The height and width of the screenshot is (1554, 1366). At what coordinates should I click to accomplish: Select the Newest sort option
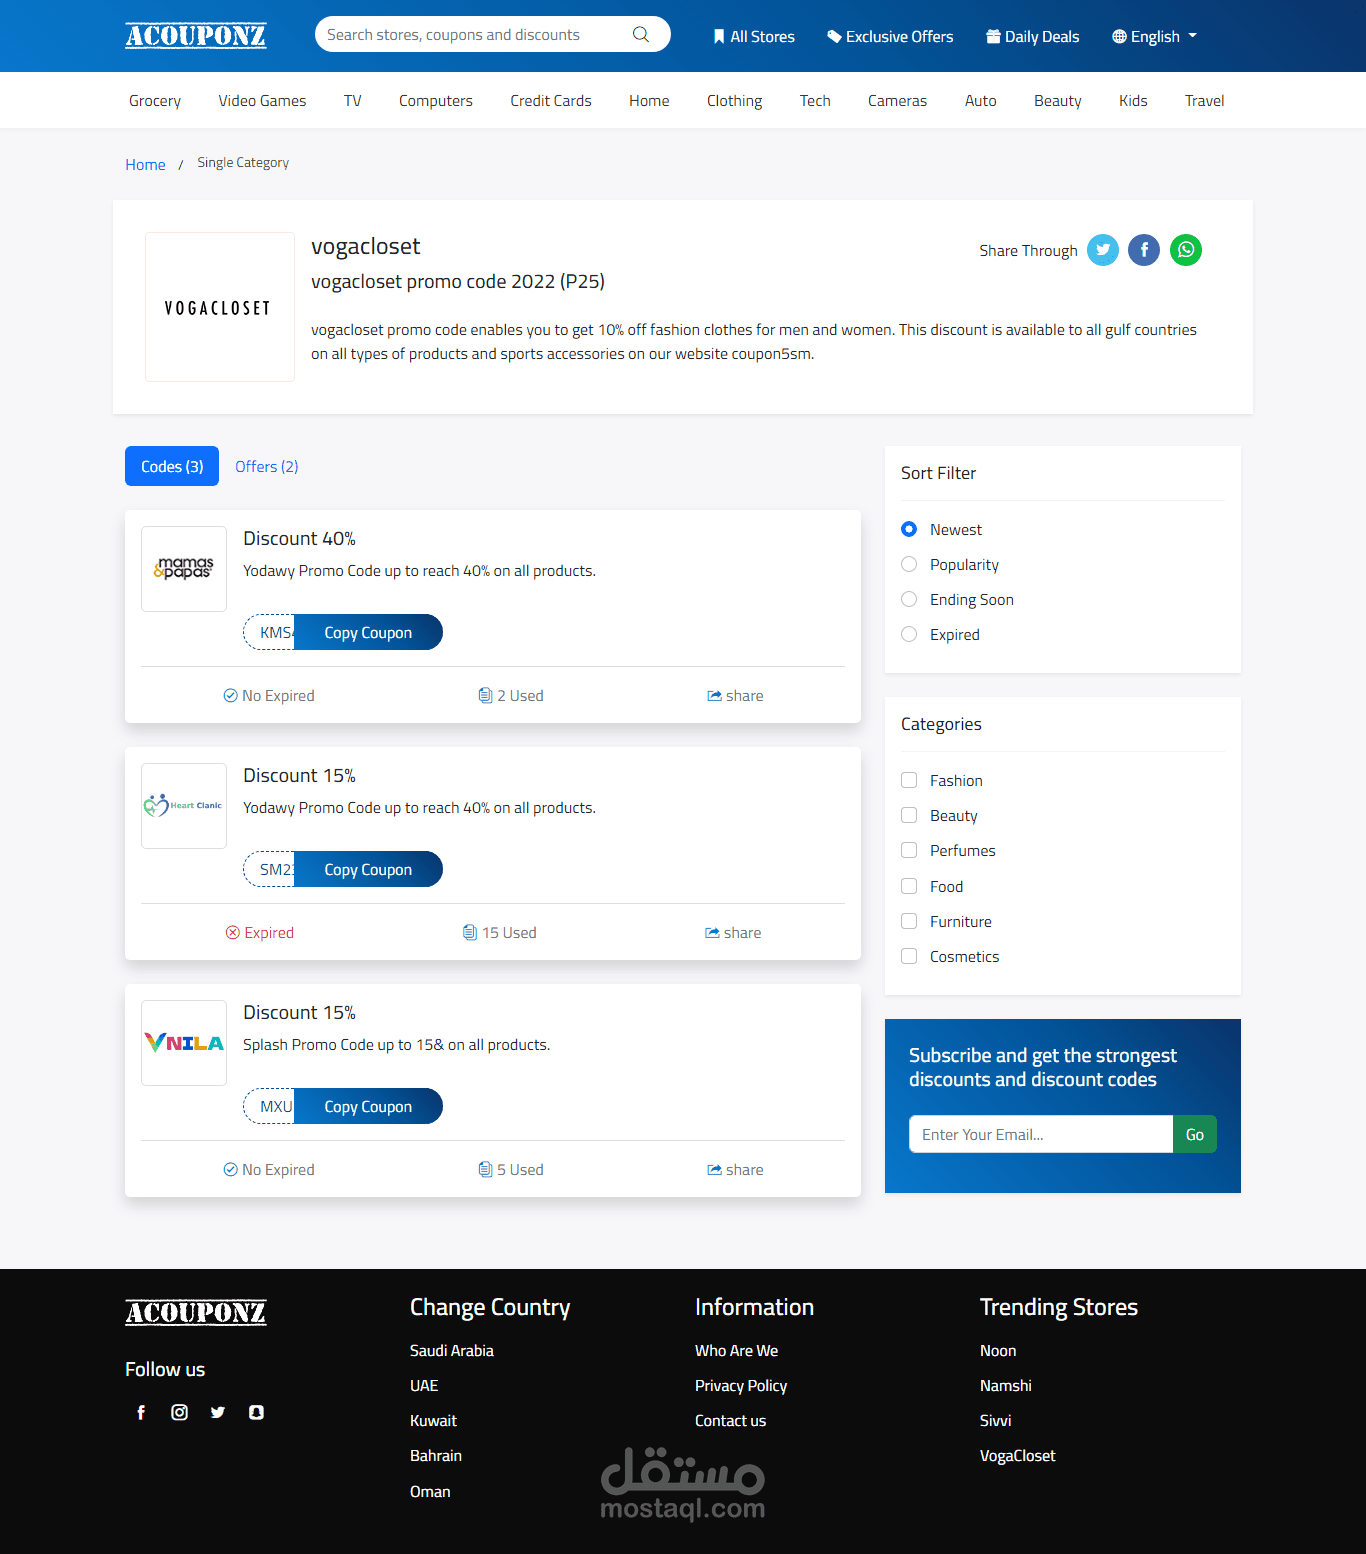click(x=909, y=529)
